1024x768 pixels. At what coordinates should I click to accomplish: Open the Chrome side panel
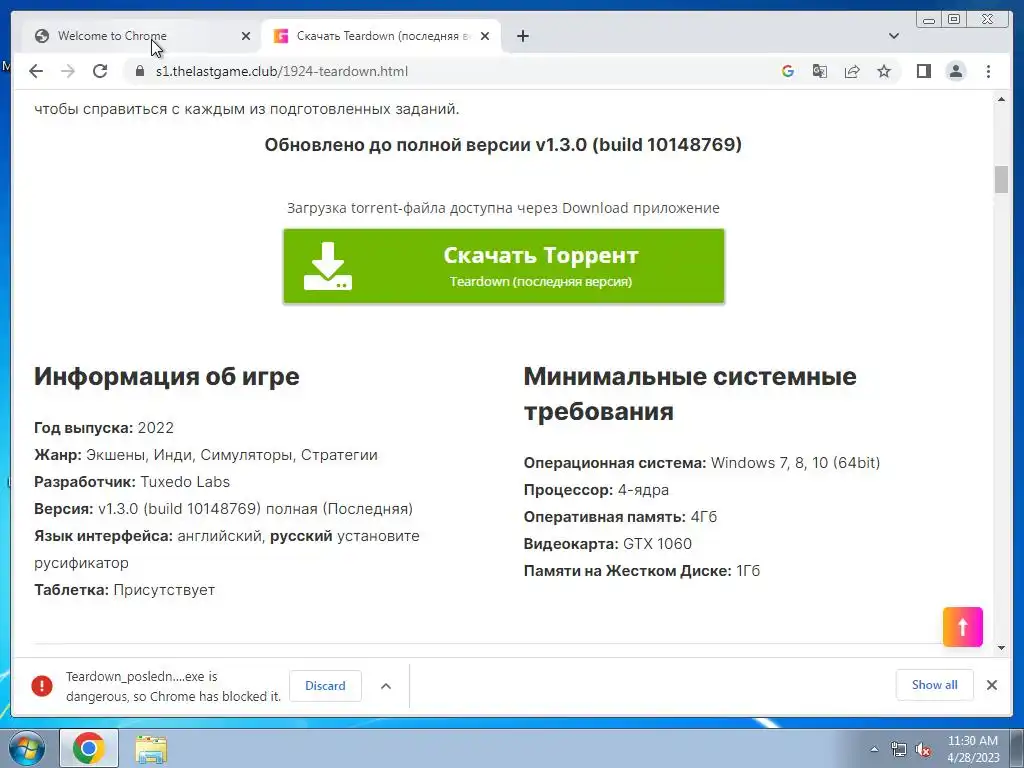923,71
